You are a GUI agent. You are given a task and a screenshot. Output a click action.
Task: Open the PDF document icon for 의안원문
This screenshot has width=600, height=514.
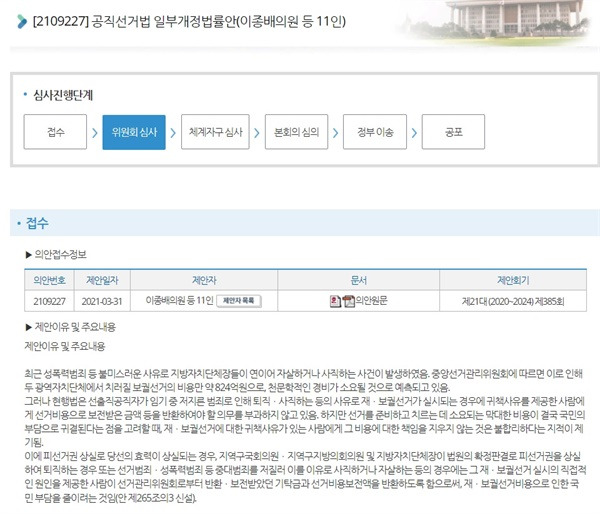tap(349, 301)
